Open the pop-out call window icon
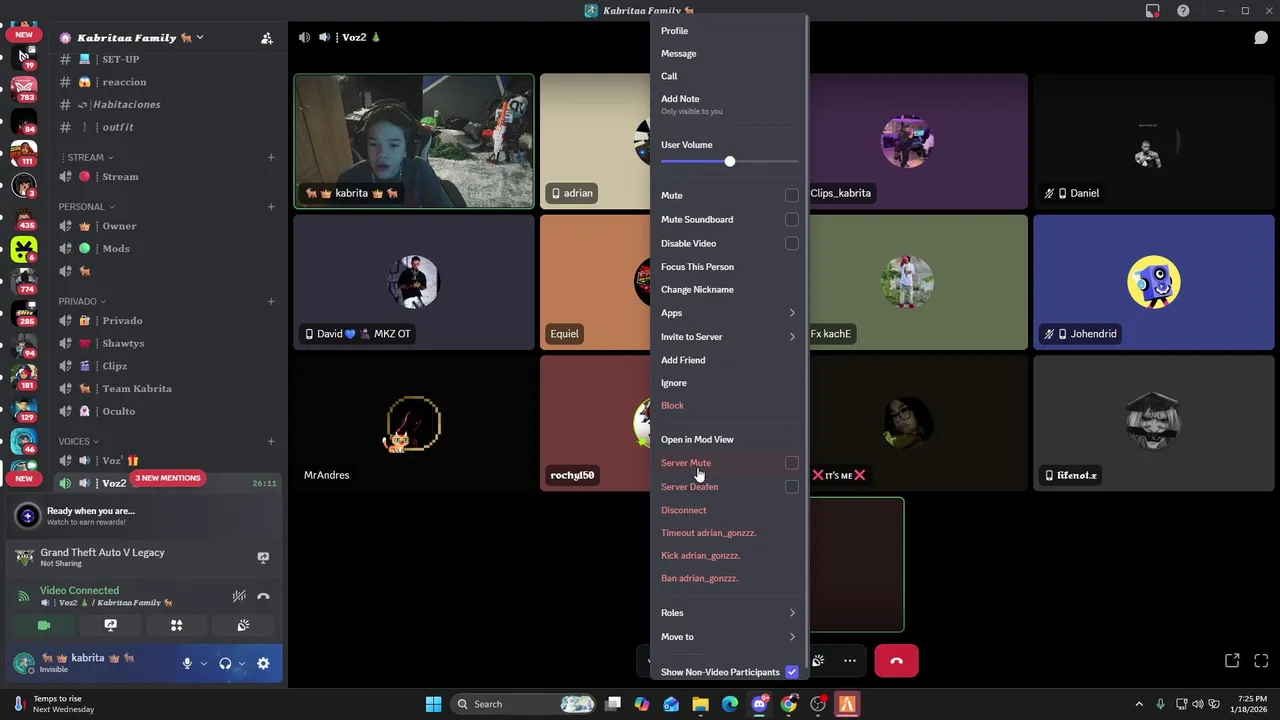 (x=1232, y=661)
